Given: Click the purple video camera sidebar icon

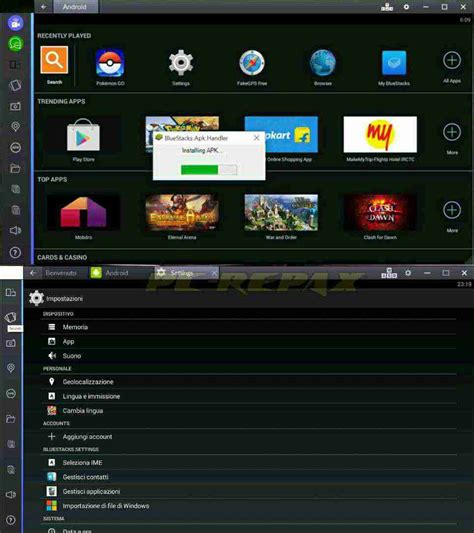Looking at the screenshot, I should [x=15, y=23].
